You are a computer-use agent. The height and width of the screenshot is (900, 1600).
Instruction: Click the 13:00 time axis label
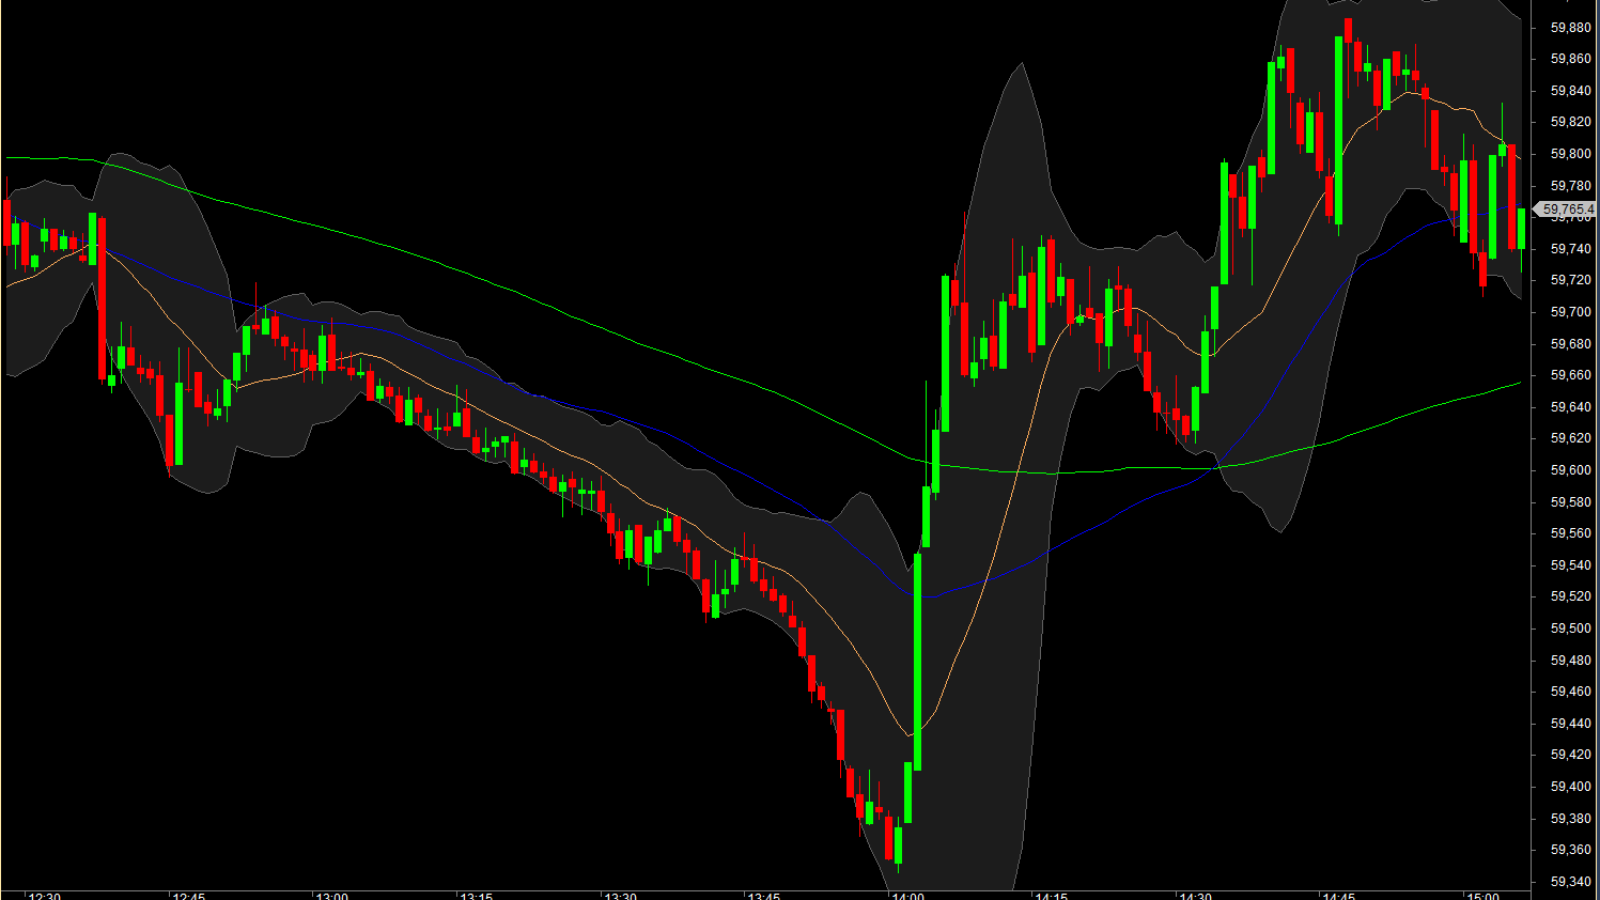click(x=332, y=896)
